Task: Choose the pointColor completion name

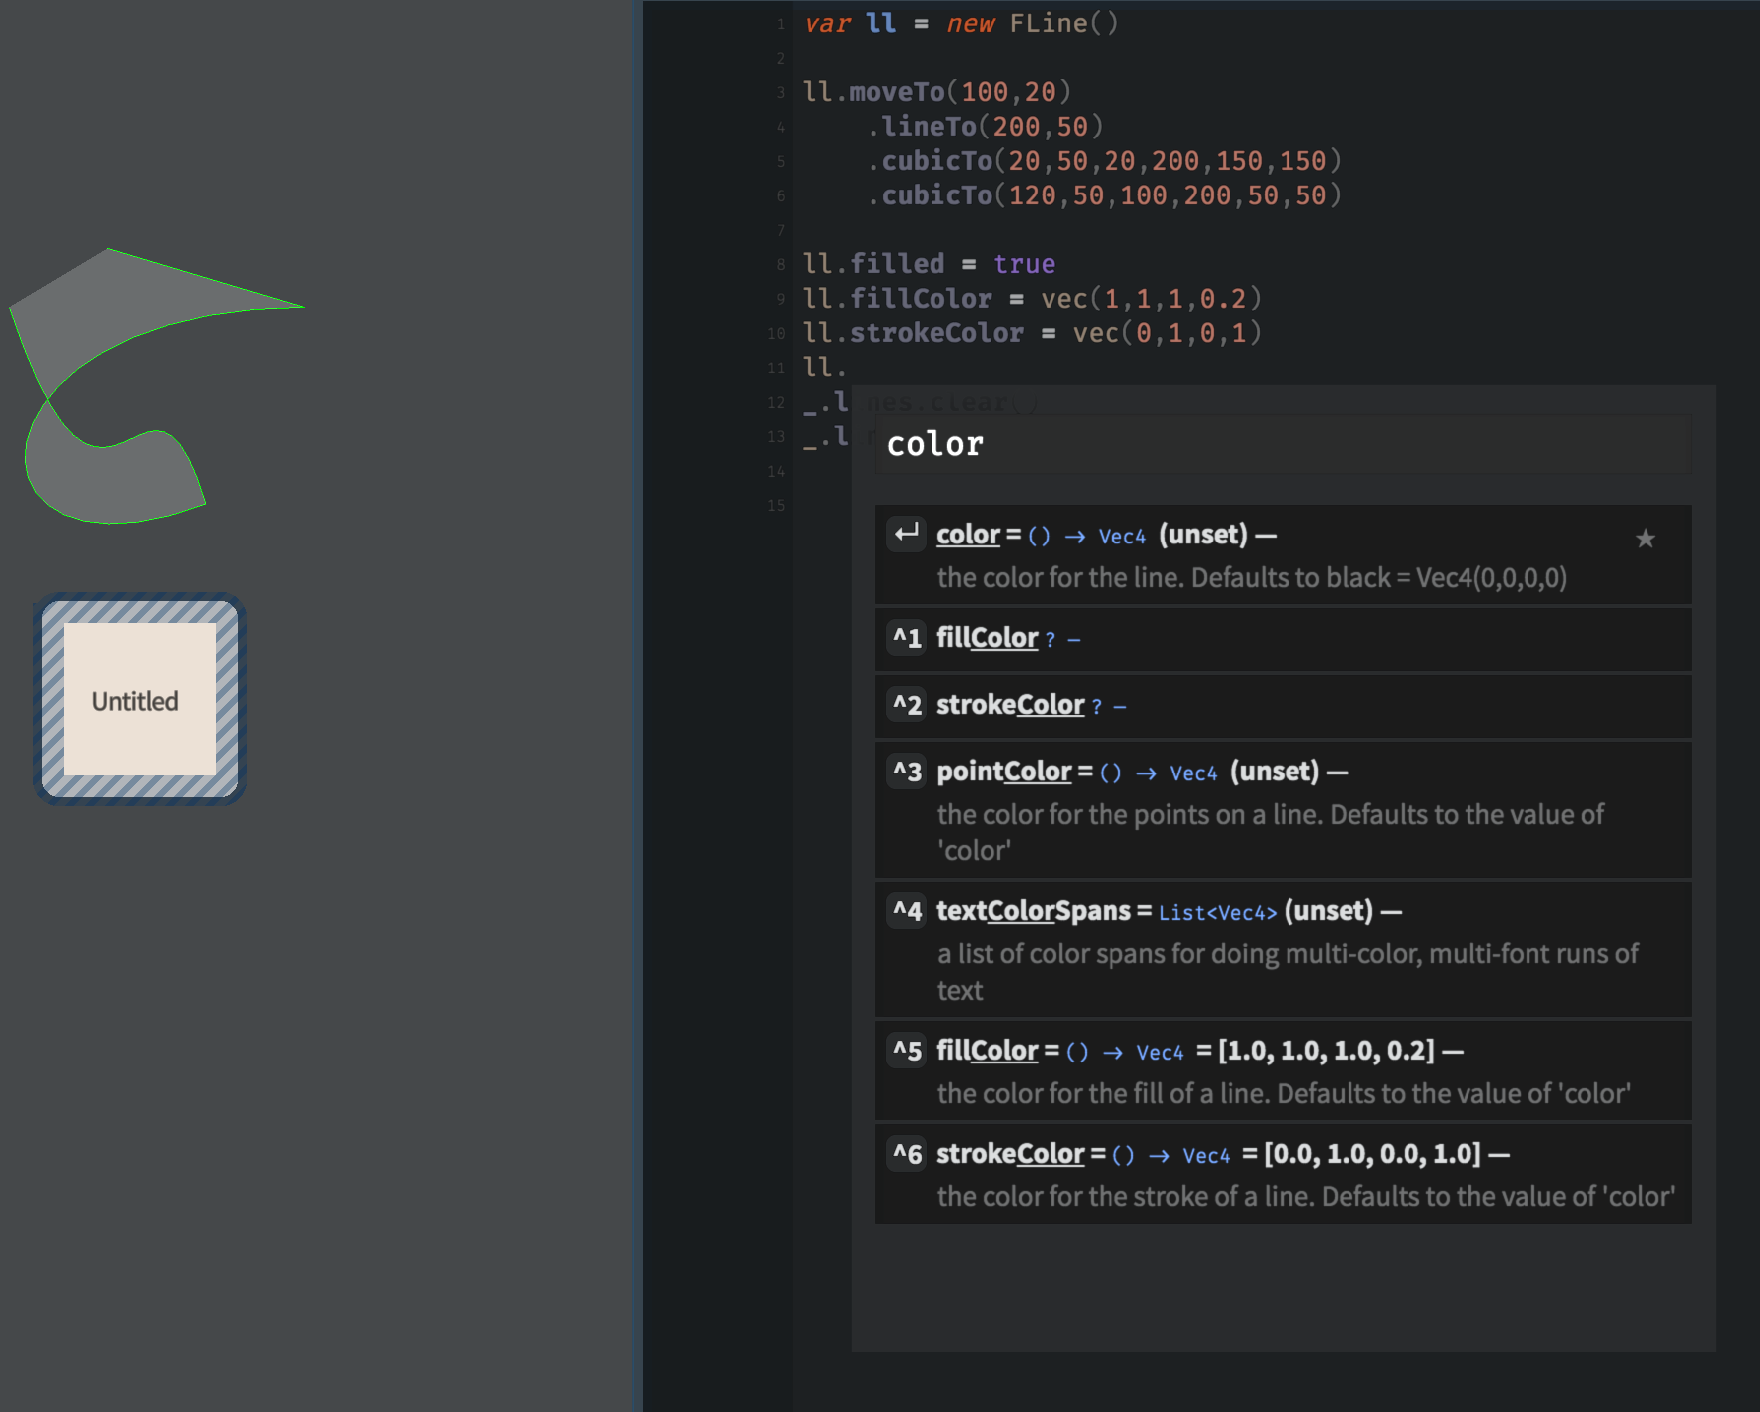Action: coord(1003,772)
